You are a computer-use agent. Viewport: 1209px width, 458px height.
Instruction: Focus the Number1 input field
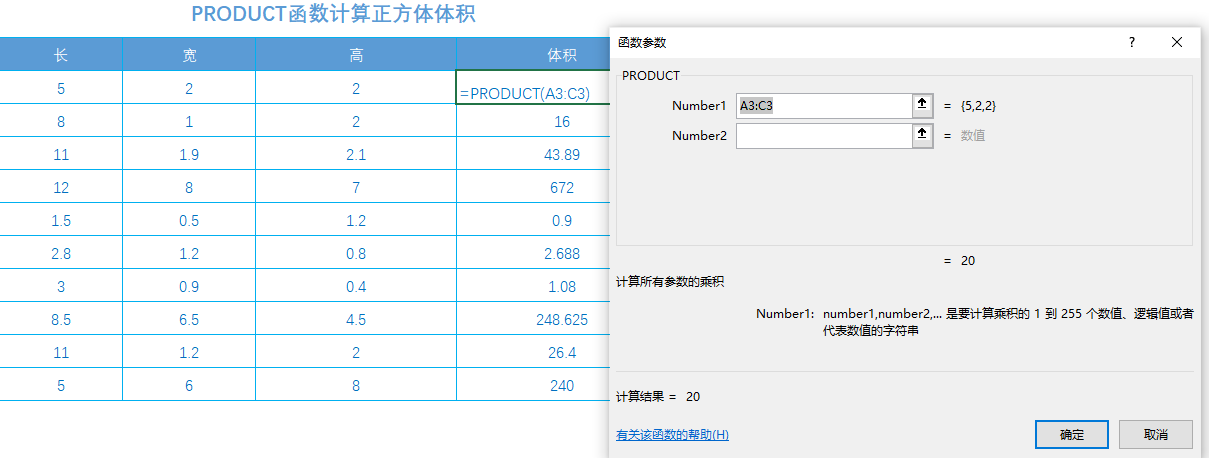[824, 105]
